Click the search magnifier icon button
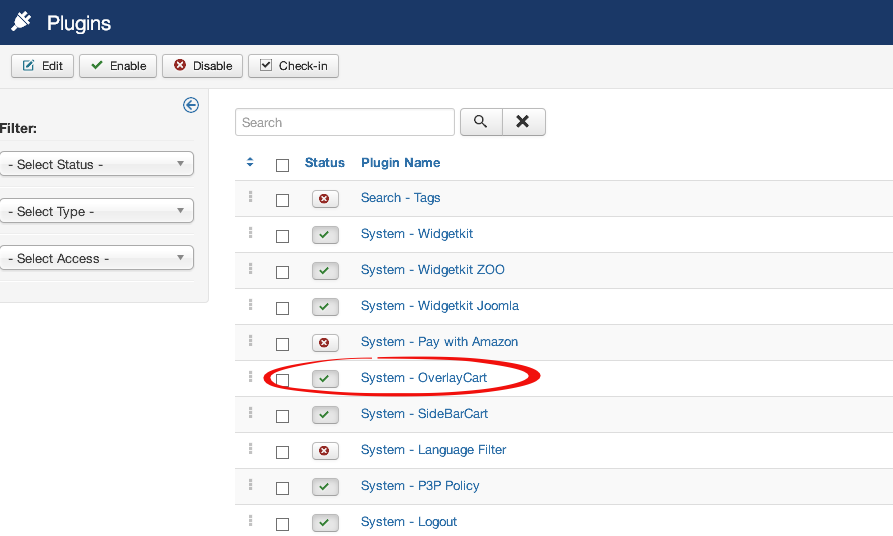The width and height of the screenshot is (893, 536). click(x=481, y=122)
